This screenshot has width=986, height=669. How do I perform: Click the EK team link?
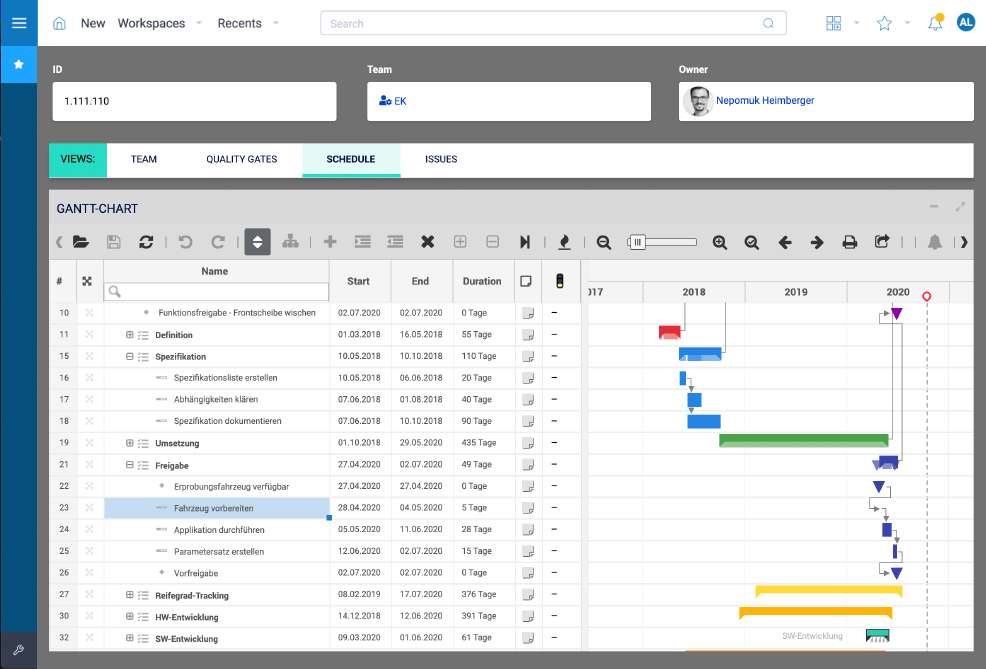(x=400, y=101)
